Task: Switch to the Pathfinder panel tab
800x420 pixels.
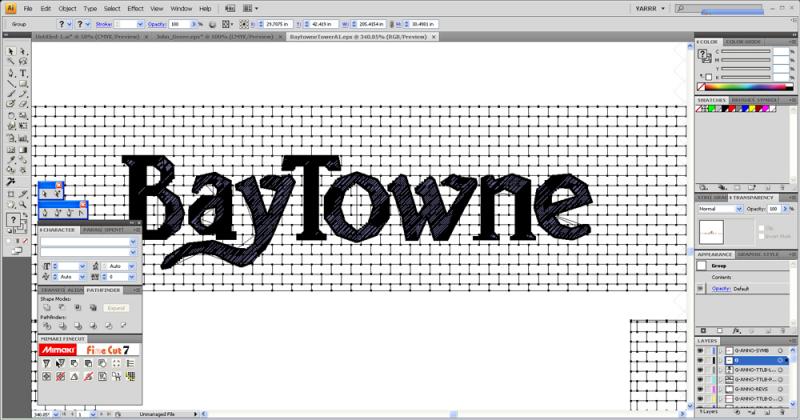Action: point(103,290)
